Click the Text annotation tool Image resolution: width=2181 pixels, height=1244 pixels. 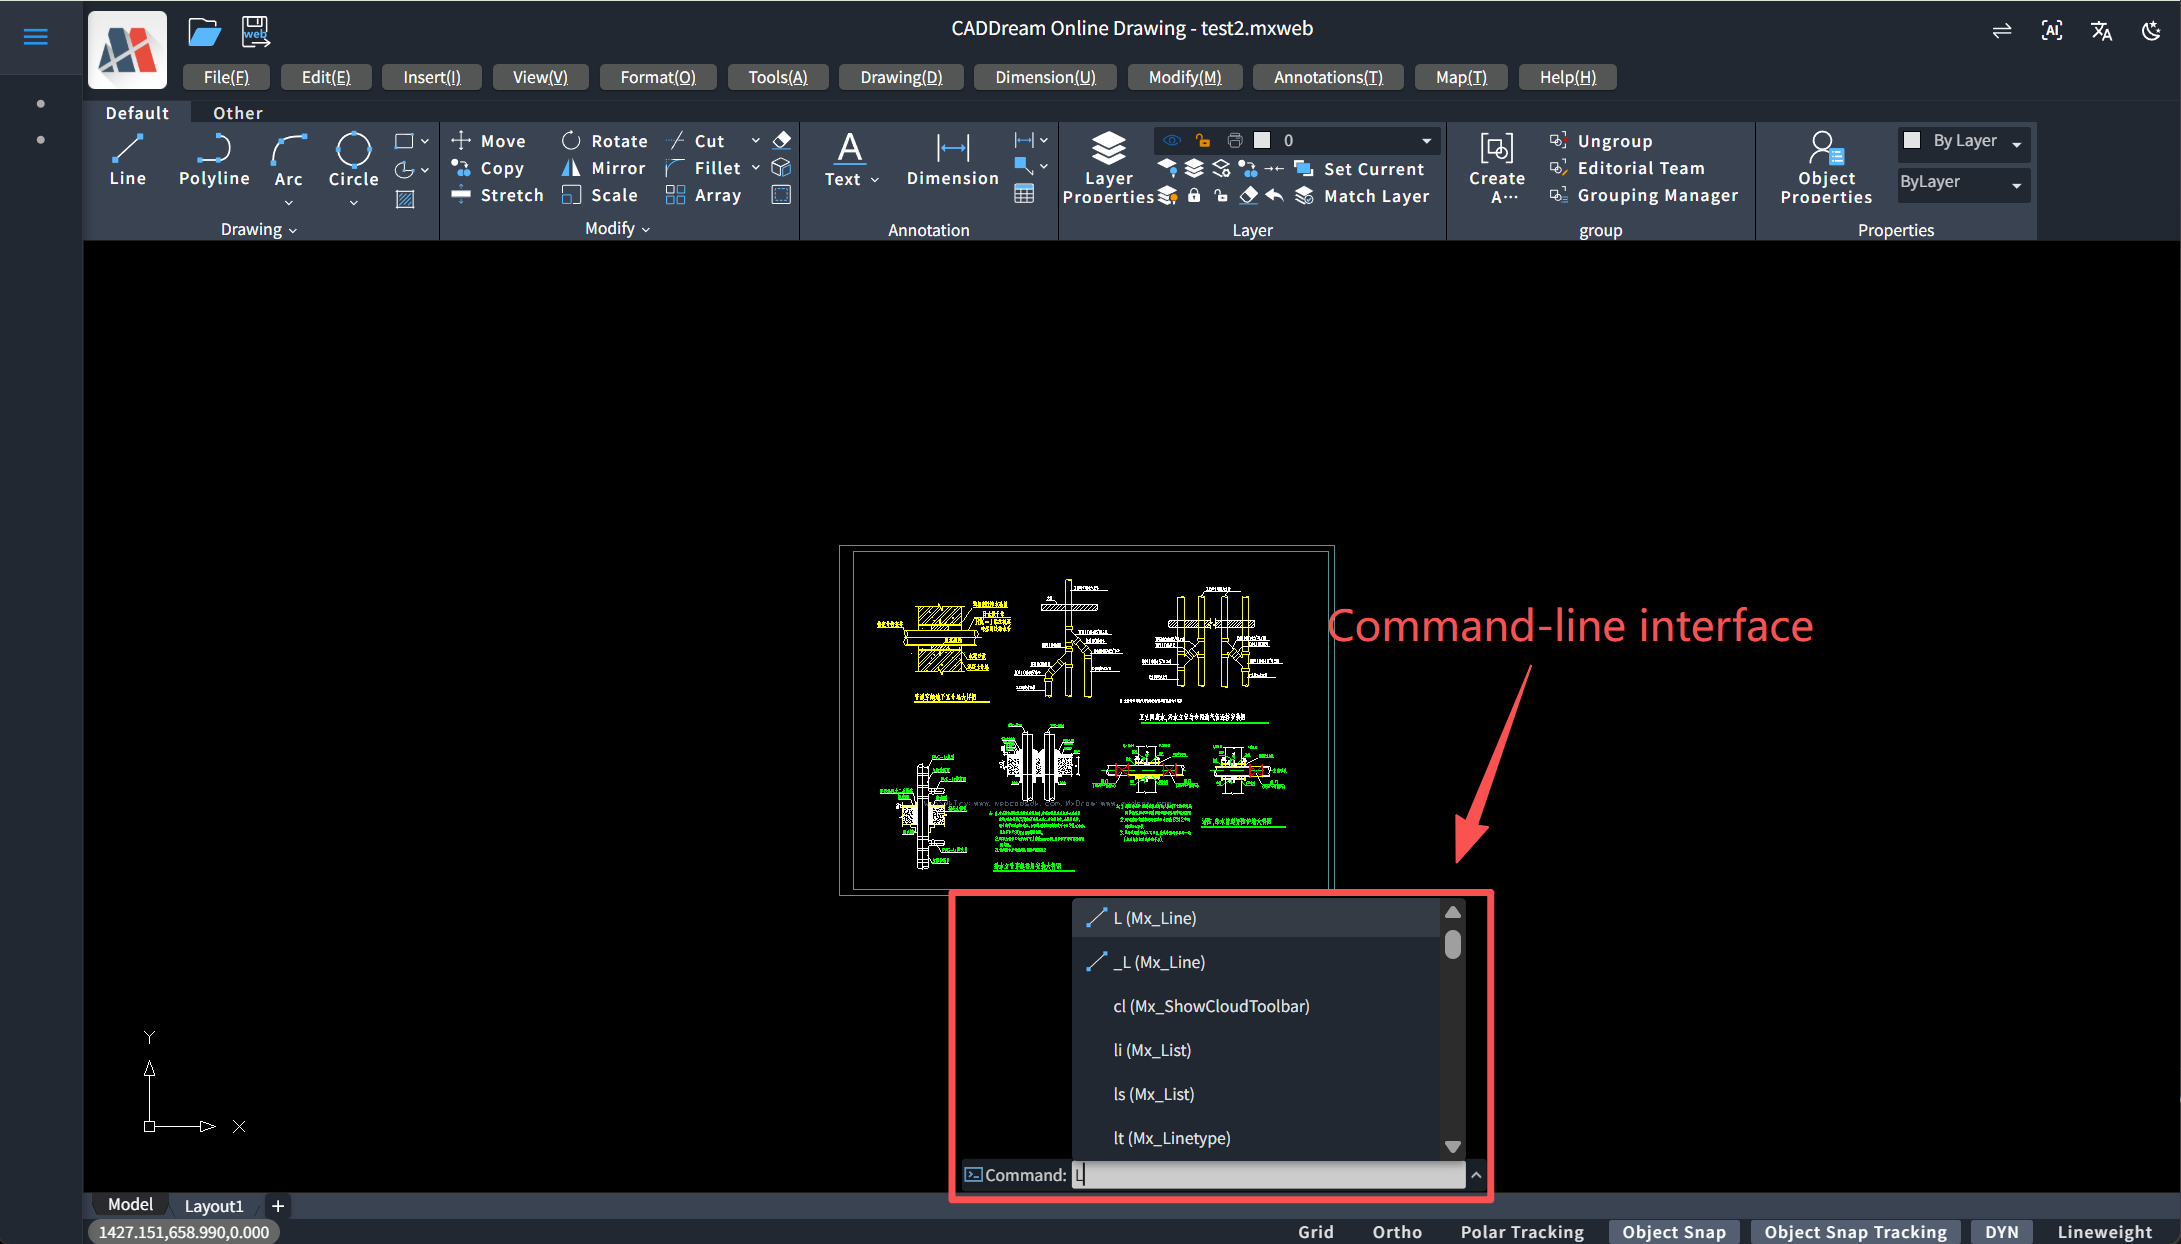[849, 160]
